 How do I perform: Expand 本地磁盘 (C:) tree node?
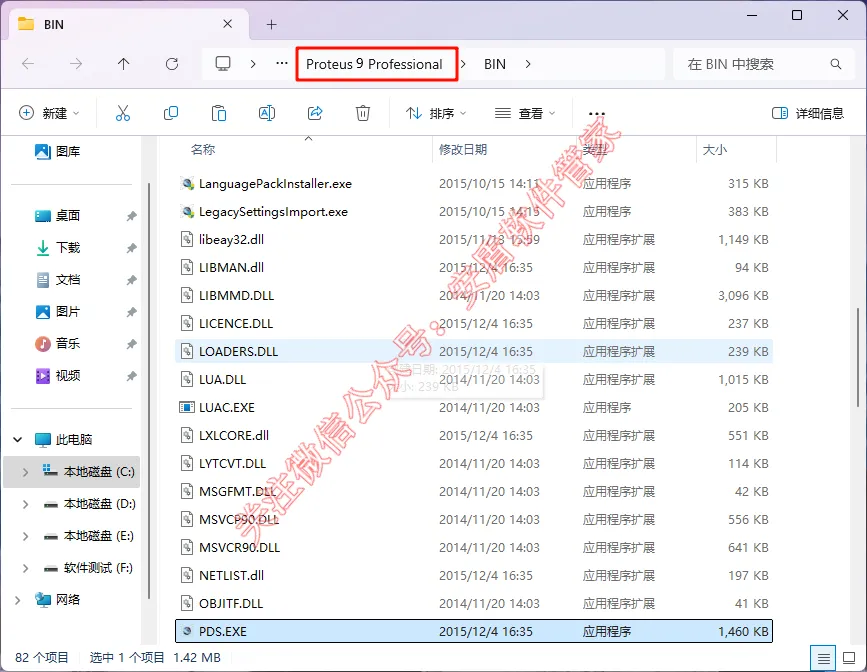pyautogui.click(x=25, y=472)
